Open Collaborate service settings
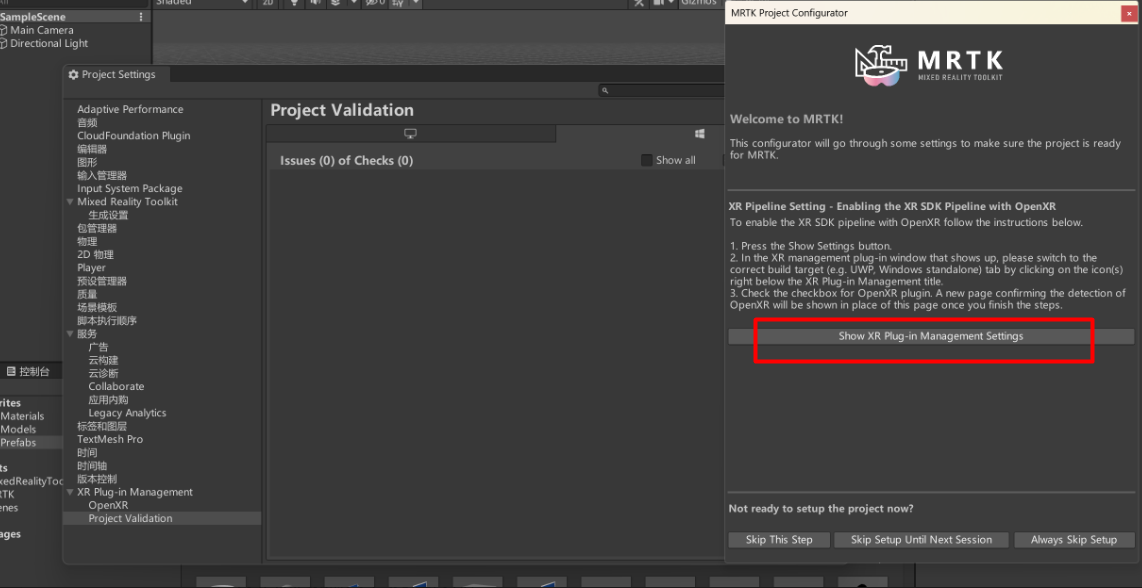The height and width of the screenshot is (588, 1142). pyautogui.click(x=117, y=386)
